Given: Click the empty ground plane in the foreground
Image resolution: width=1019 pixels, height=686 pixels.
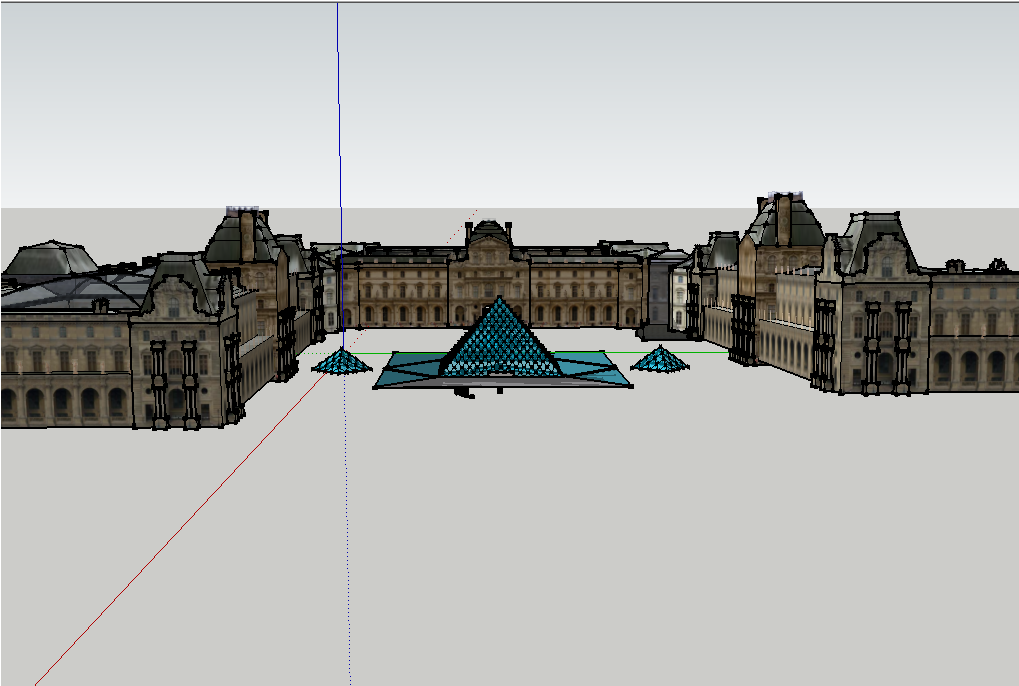Looking at the screenshot, I should pyautogui.click(x=600, y=550).
